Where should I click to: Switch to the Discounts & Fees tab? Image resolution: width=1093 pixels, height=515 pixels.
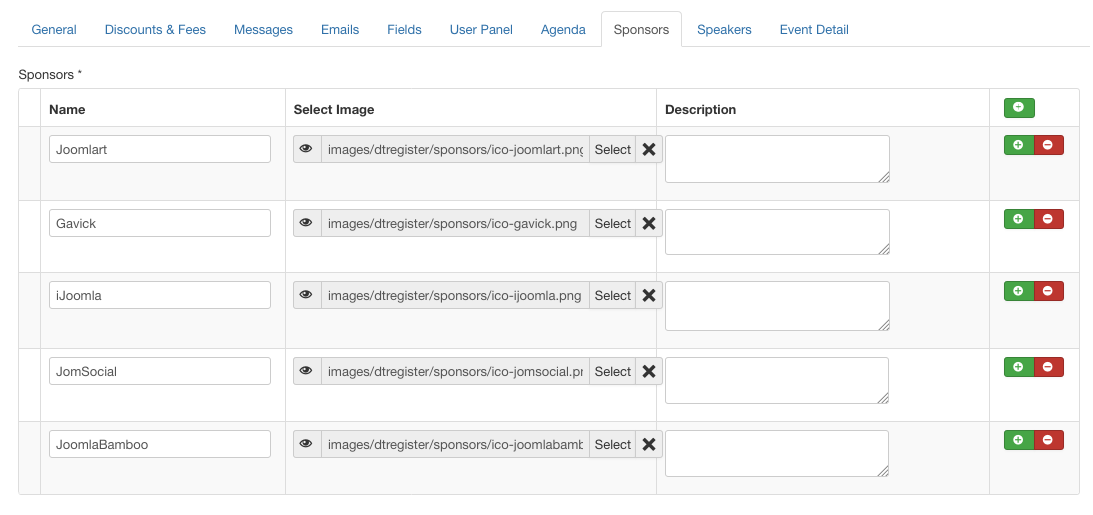click(x=155, y=29)
